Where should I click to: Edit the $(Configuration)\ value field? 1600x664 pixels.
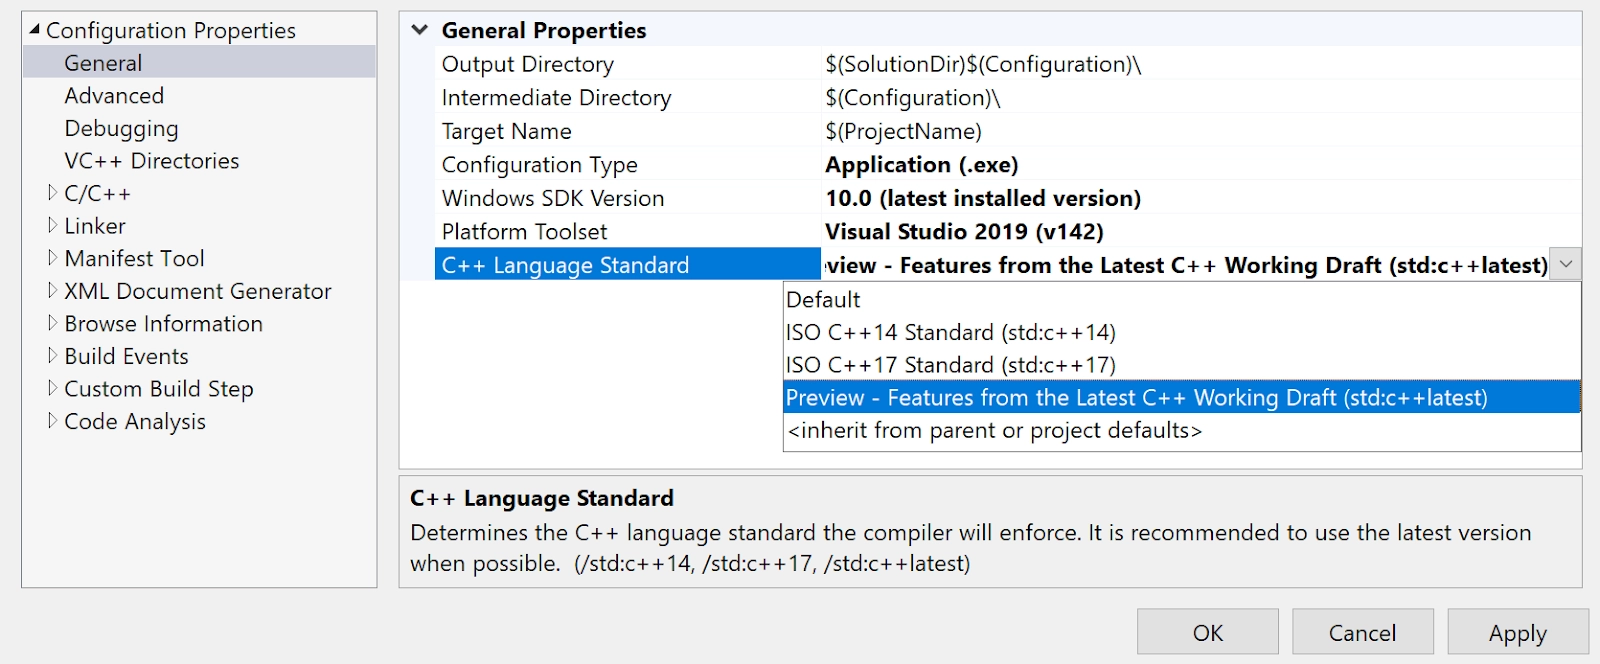tap(1201, 97)
